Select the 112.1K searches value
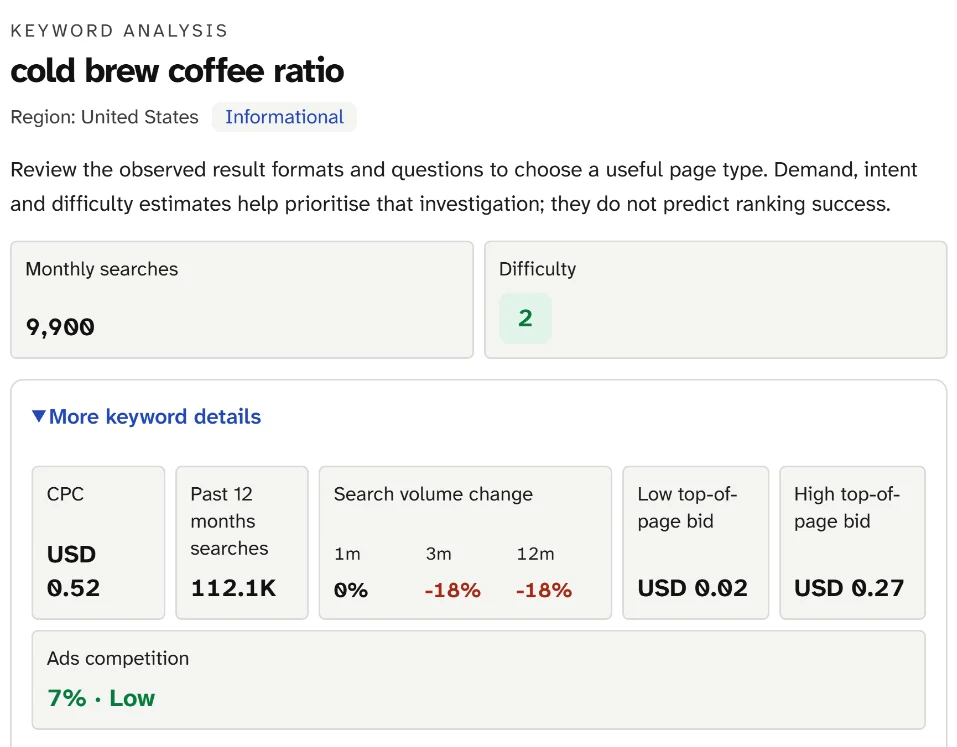The width and height of the screenshot is (957, 747). coord(233,588)
